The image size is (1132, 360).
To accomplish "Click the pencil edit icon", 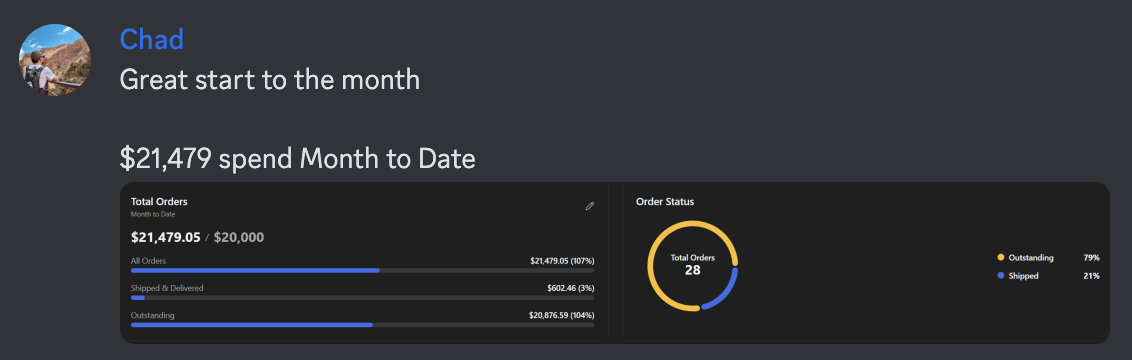I will [x=590, y=206].
